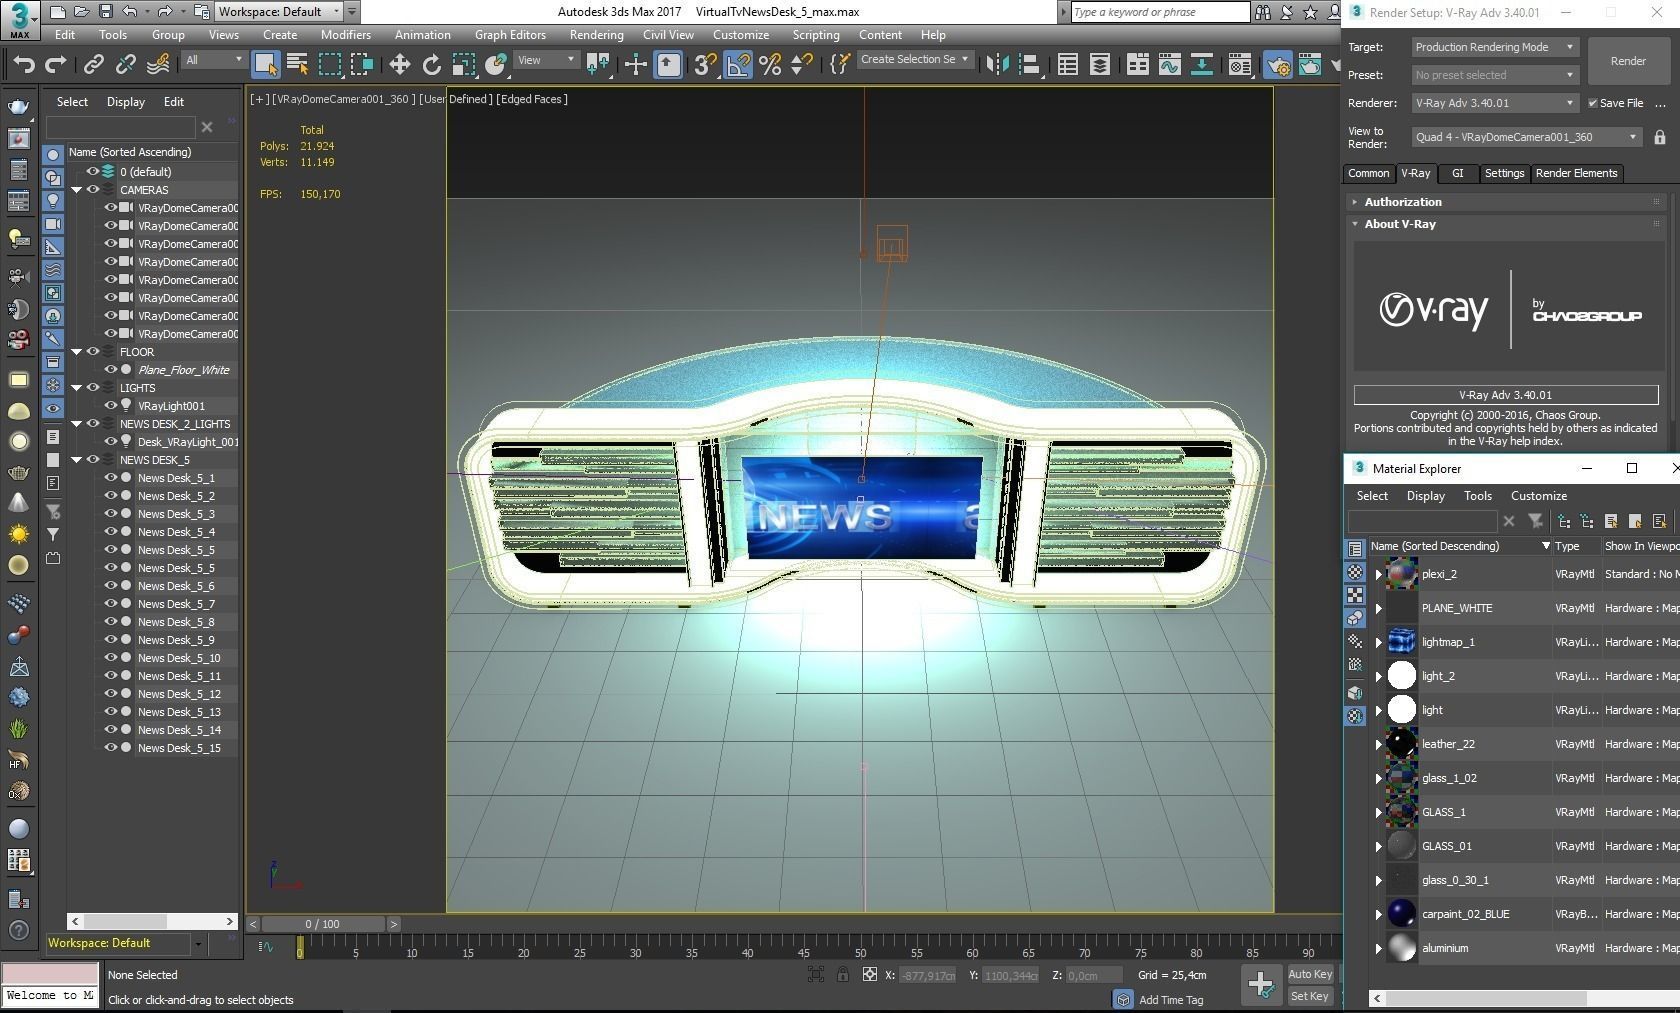The image size is (1680, 1013).
Task: Click the keyword search field in title bar
Action: tap(1160, 12)
